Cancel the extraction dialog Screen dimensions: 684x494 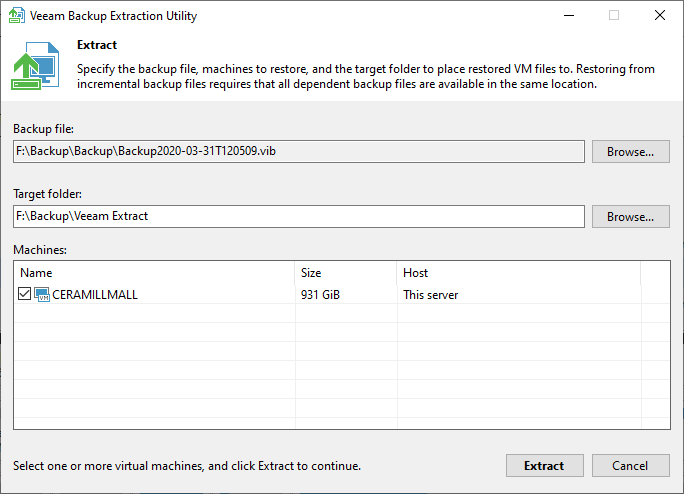pos(630,466)
